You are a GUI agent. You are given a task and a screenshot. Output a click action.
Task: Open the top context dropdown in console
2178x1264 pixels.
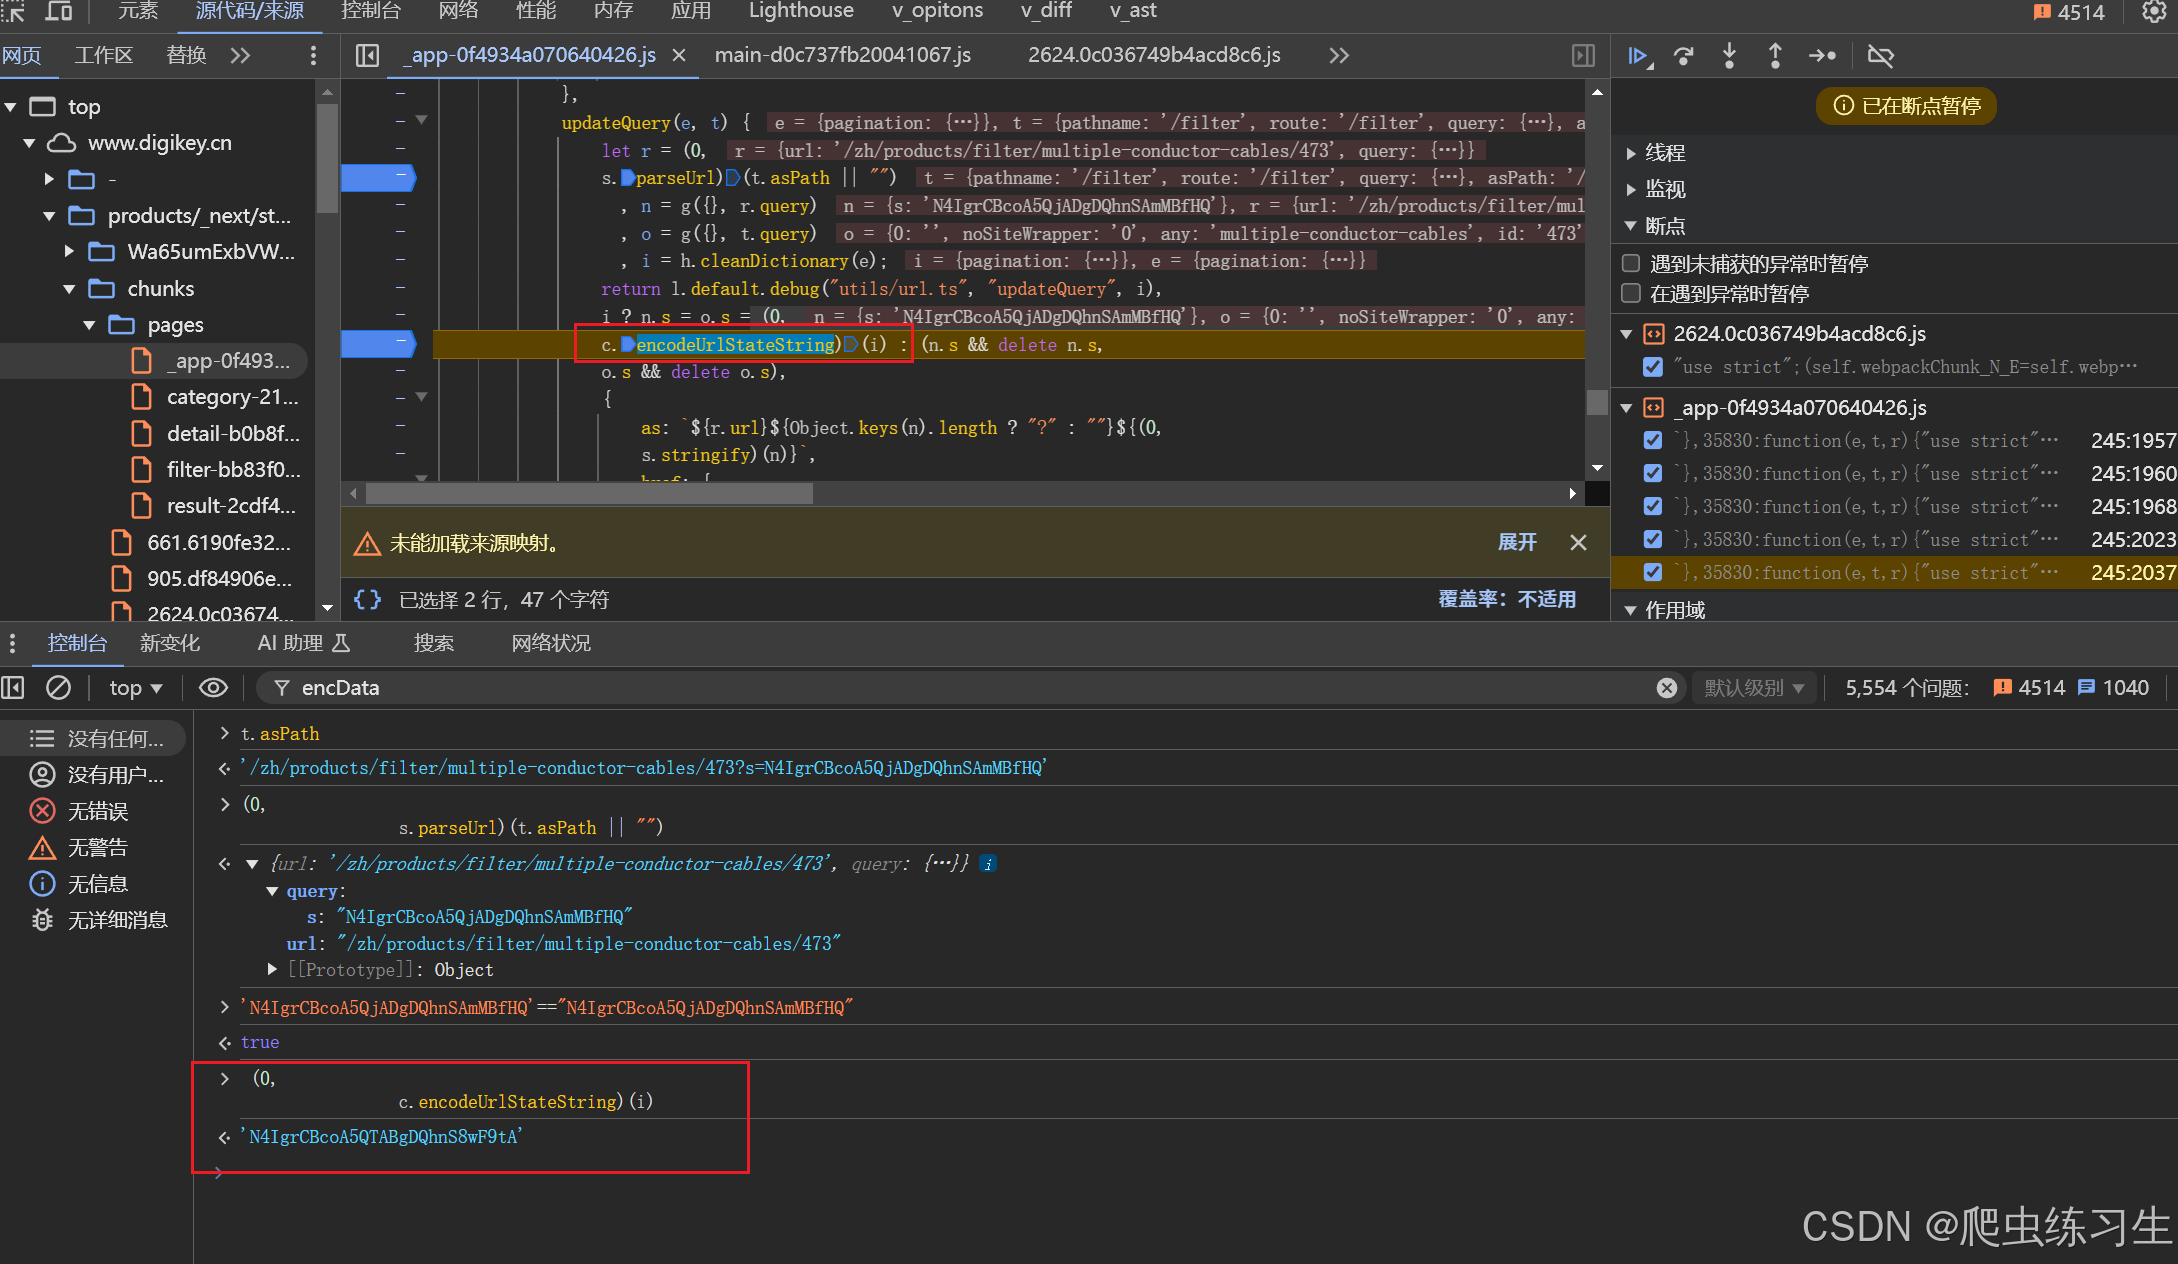[x=135, y=688]
